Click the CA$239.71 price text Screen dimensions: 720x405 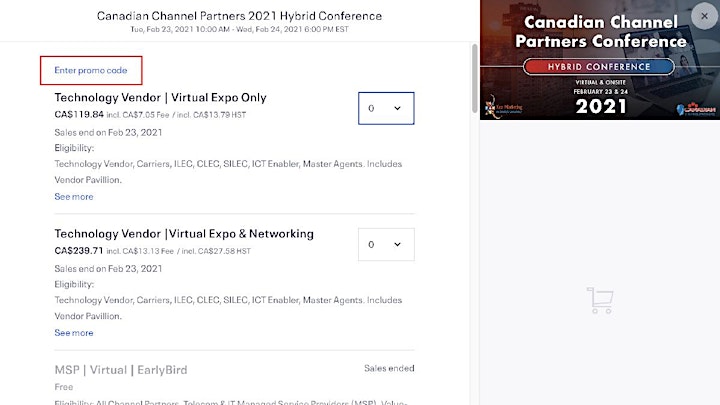(79, 251)
